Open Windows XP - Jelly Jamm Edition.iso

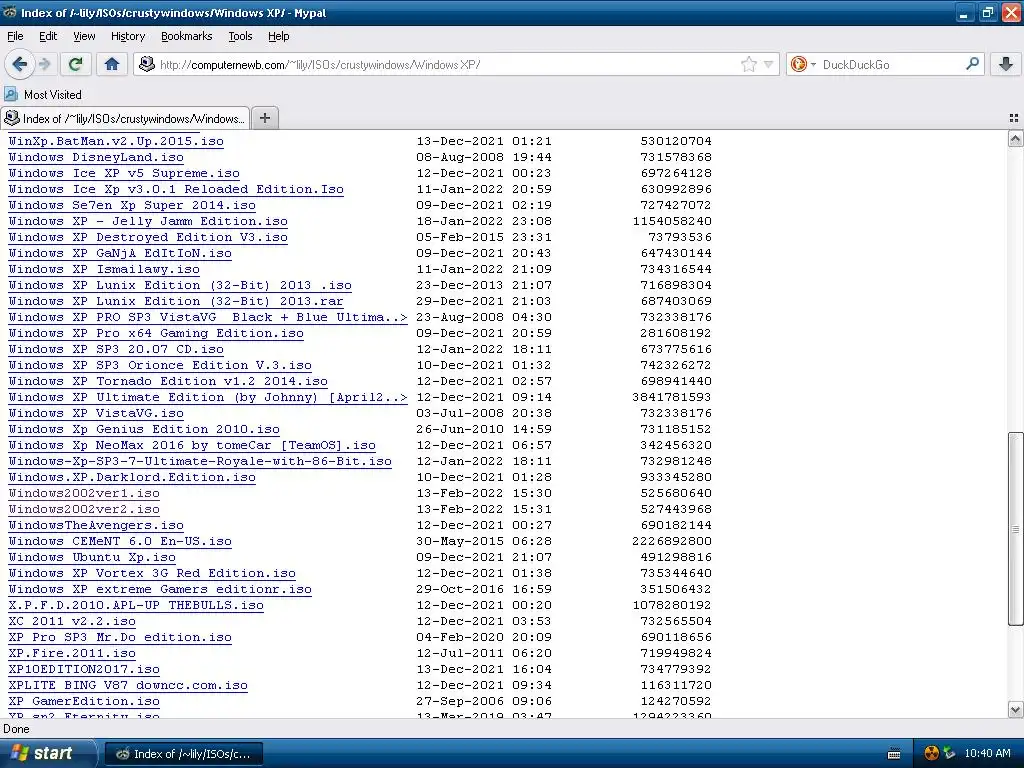(148, 221)
